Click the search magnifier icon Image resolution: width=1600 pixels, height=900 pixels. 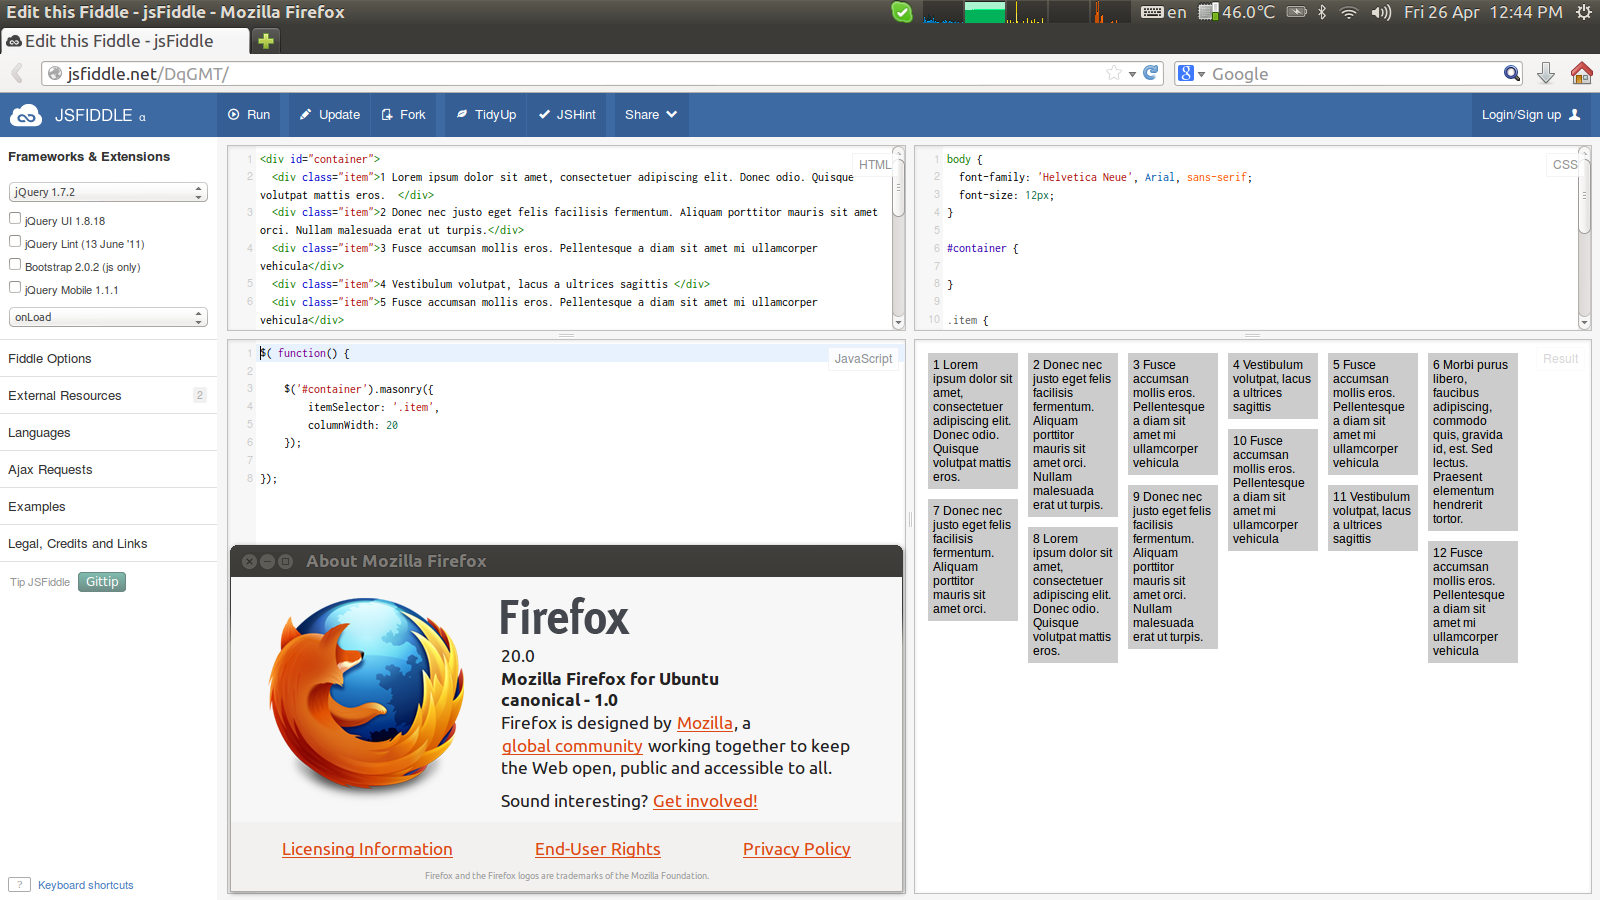coord(1512,73)
